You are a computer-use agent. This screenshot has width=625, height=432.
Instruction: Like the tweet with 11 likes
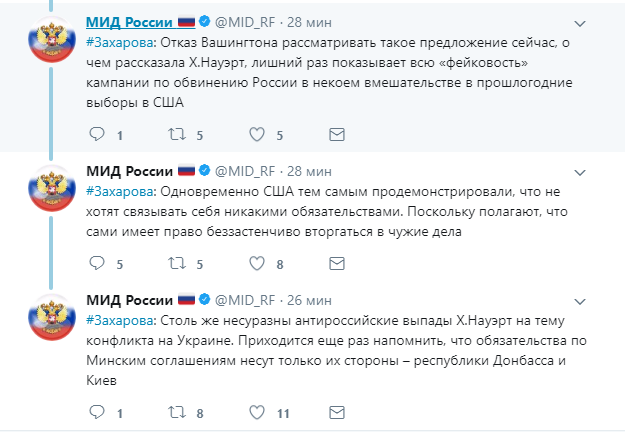point(257,411)
